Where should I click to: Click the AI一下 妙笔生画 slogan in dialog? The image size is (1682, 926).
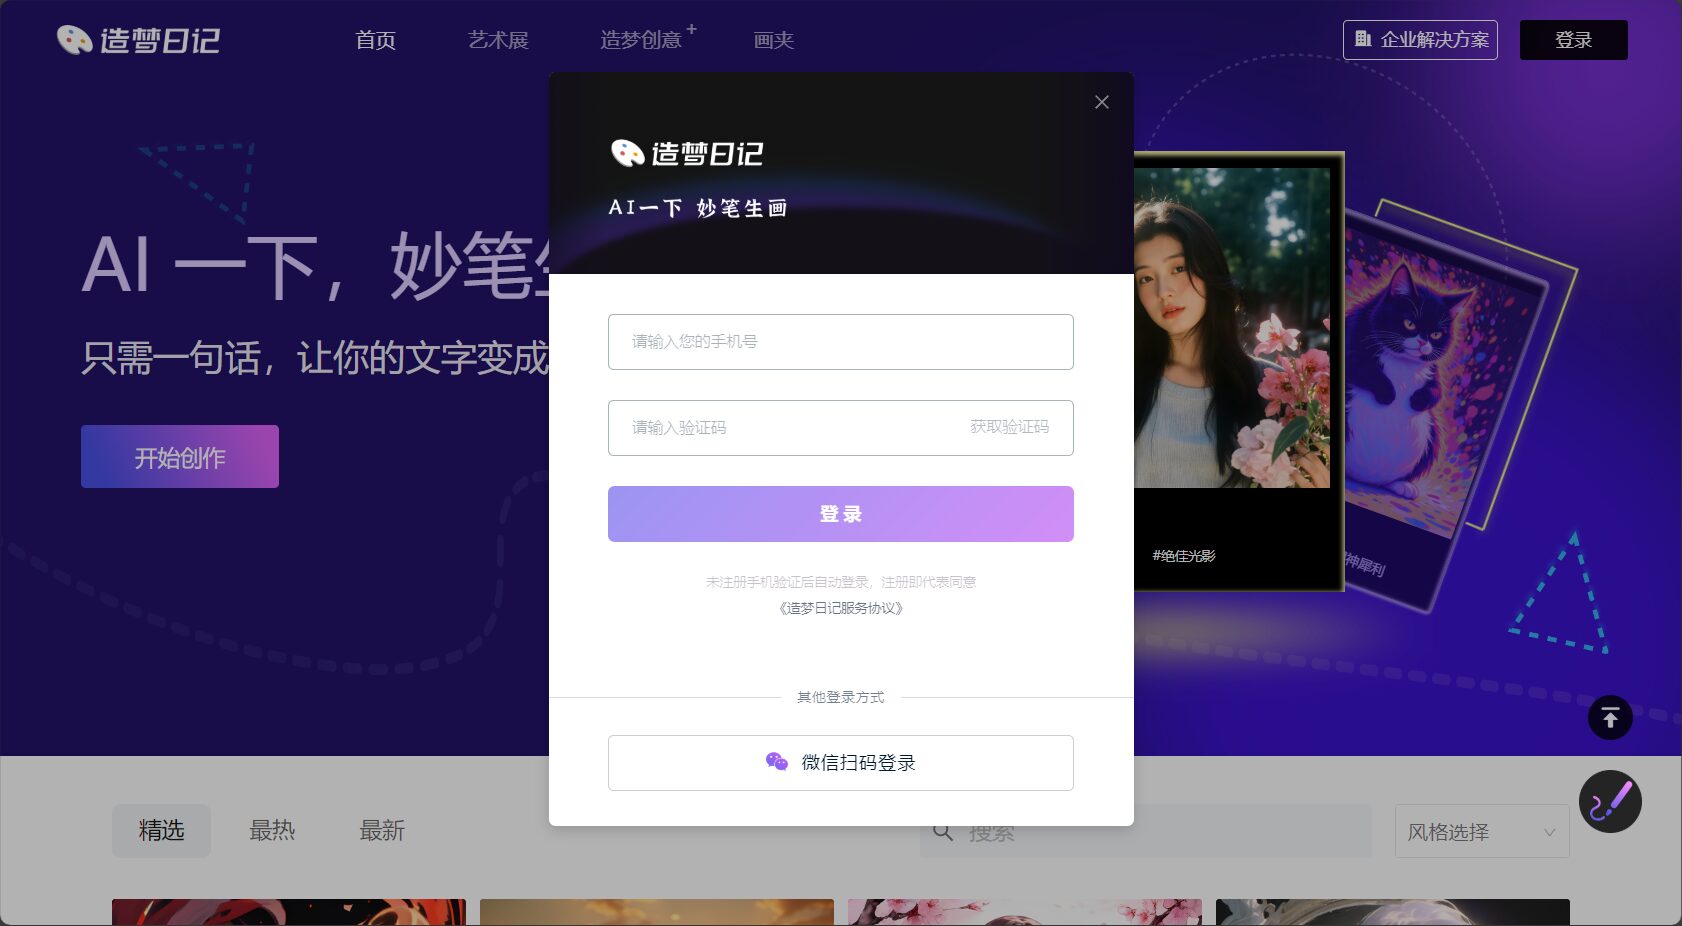point(698,208)
